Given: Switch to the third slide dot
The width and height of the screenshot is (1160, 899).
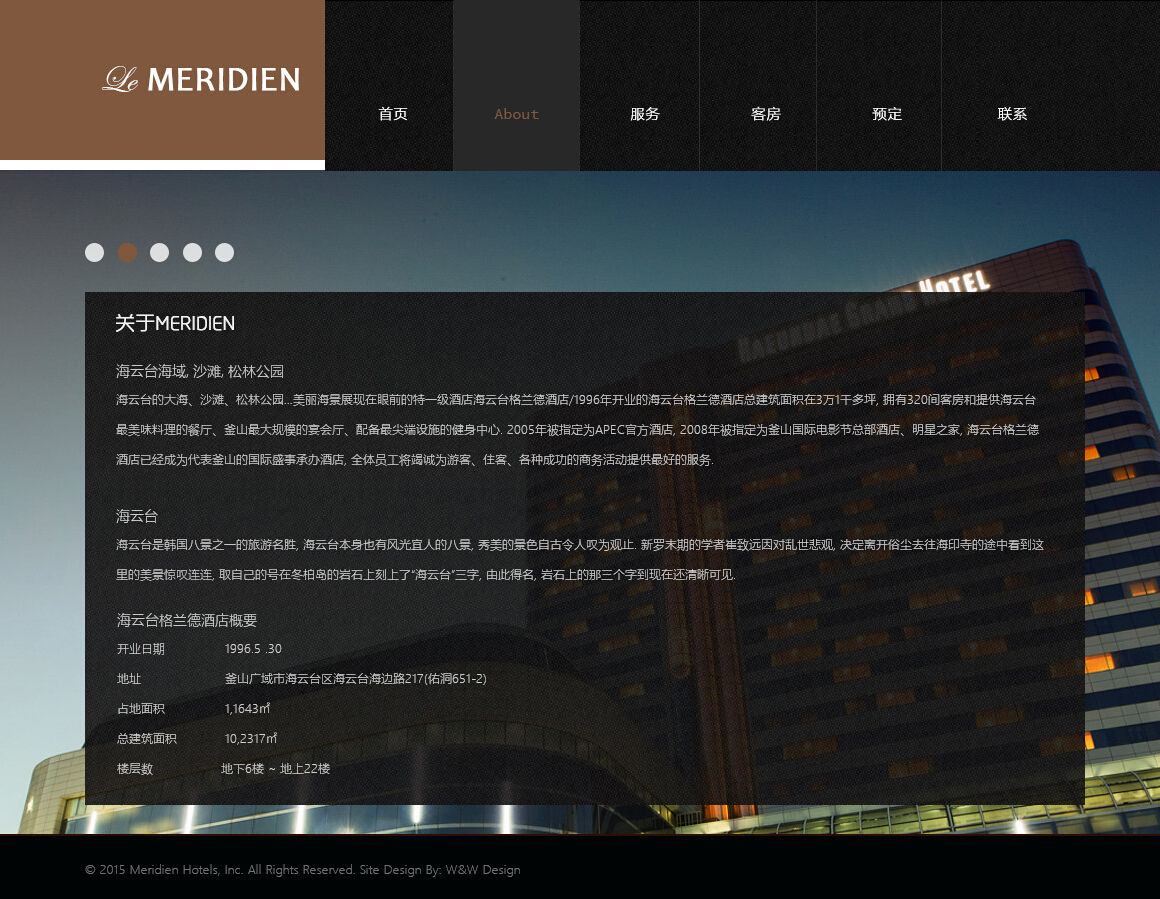Looking at the screenshot, I should [x=159, y=252].
